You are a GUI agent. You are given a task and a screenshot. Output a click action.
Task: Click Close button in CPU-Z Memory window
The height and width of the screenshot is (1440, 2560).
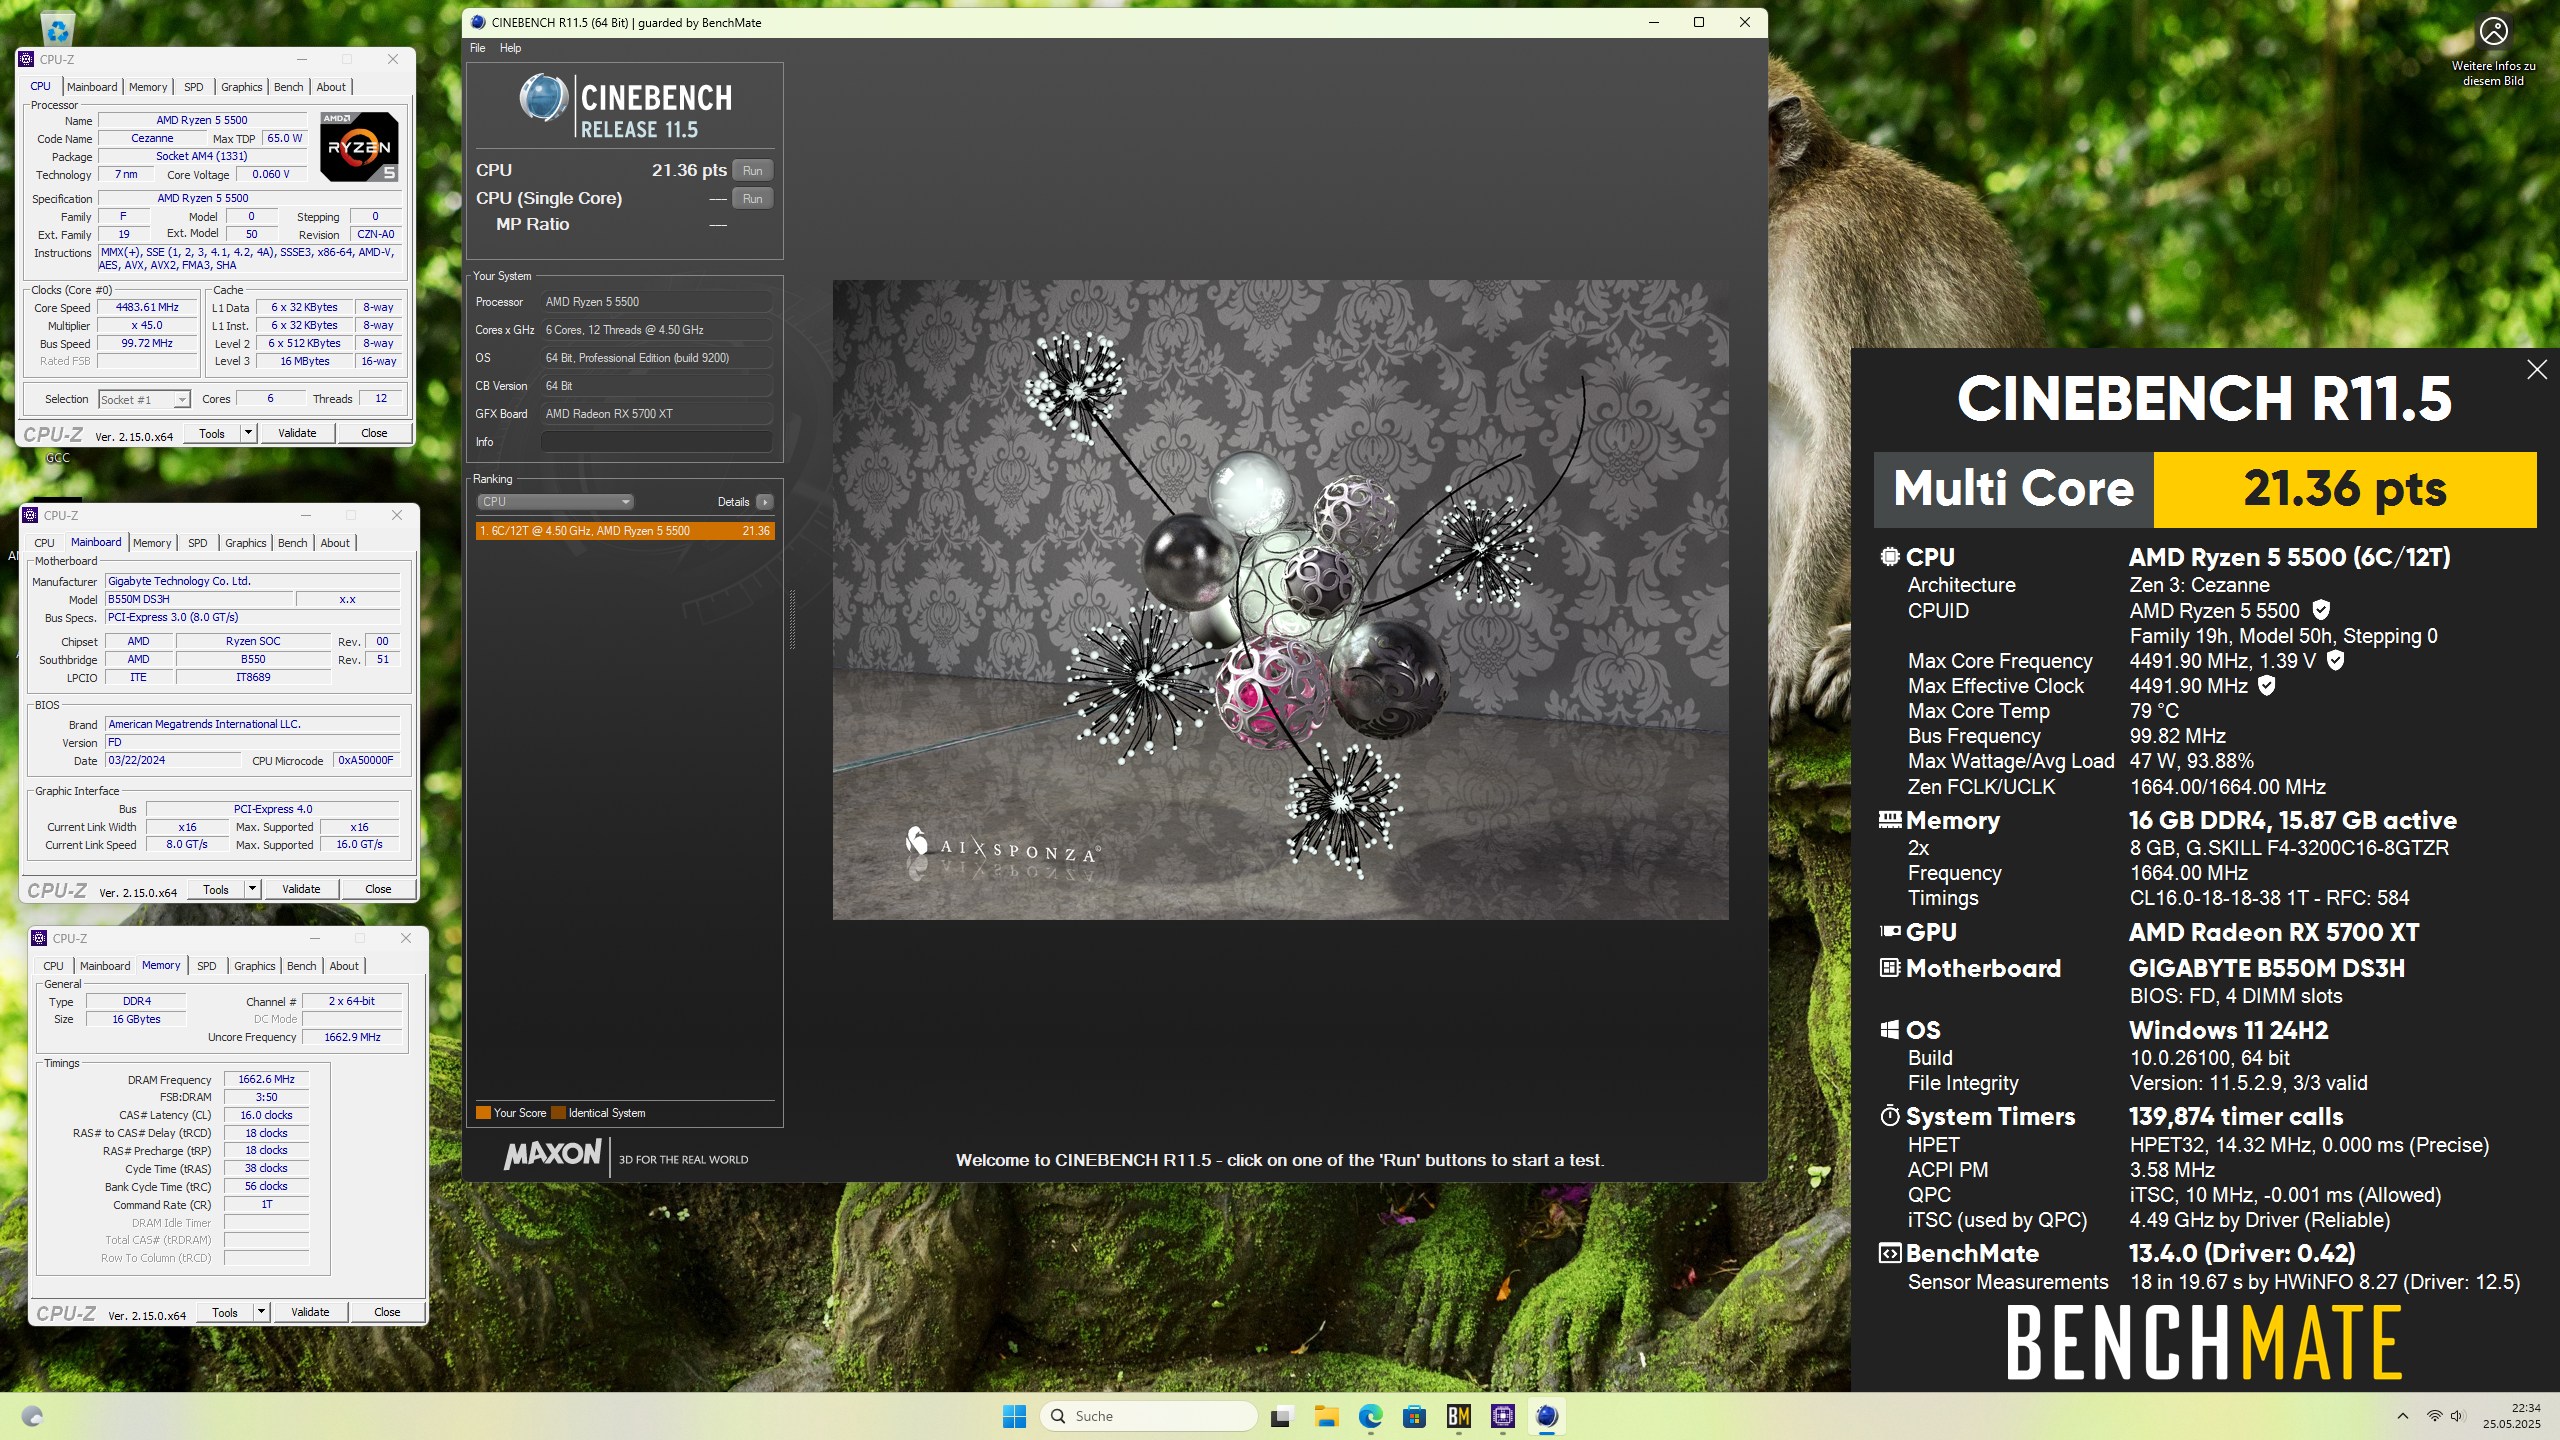(387, 1312)
